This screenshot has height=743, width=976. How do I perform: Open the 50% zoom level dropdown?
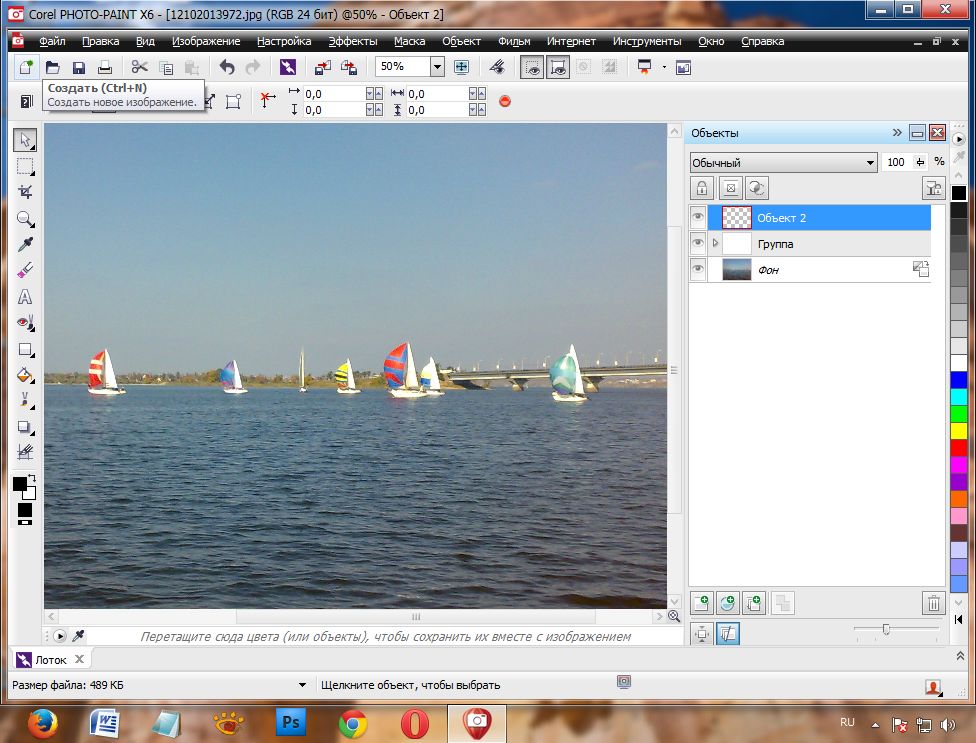click(x=437, y=67)
